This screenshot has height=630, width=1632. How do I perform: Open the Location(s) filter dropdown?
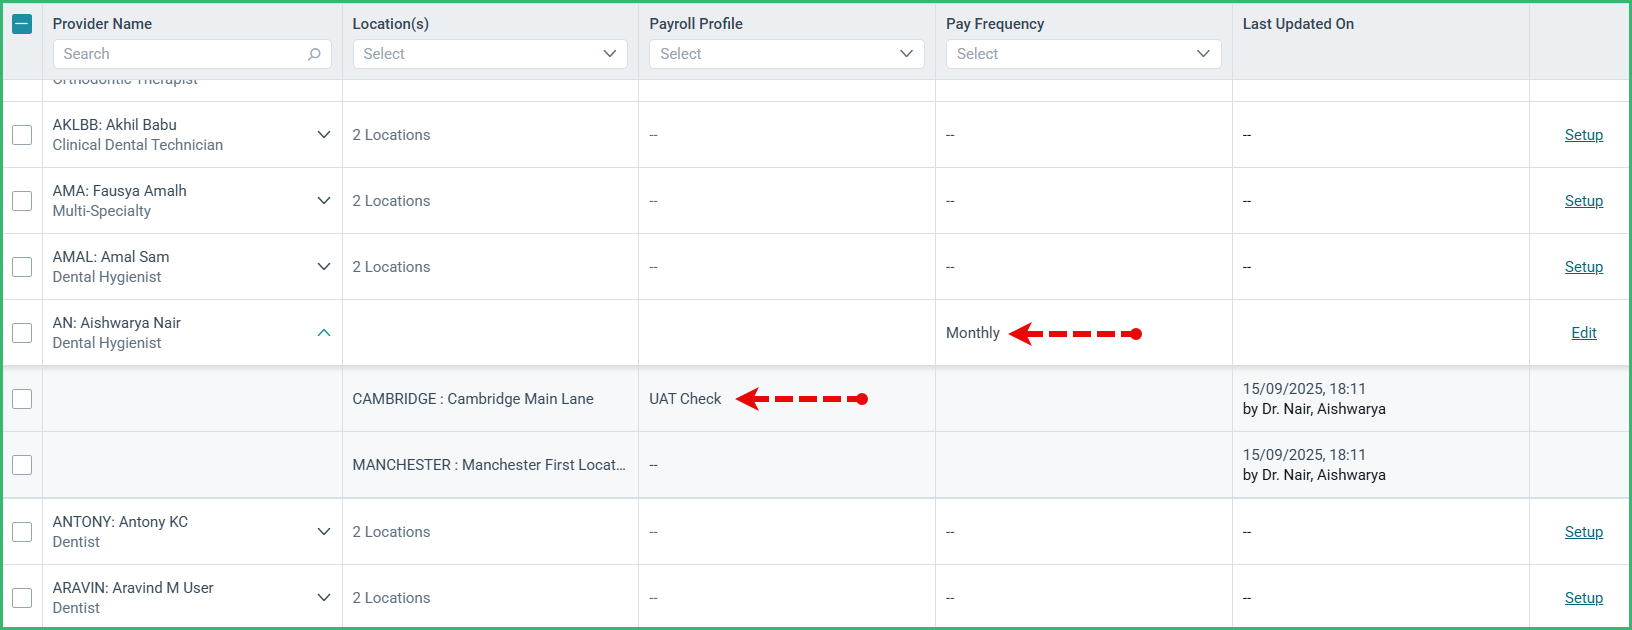(x=490, y=54)
